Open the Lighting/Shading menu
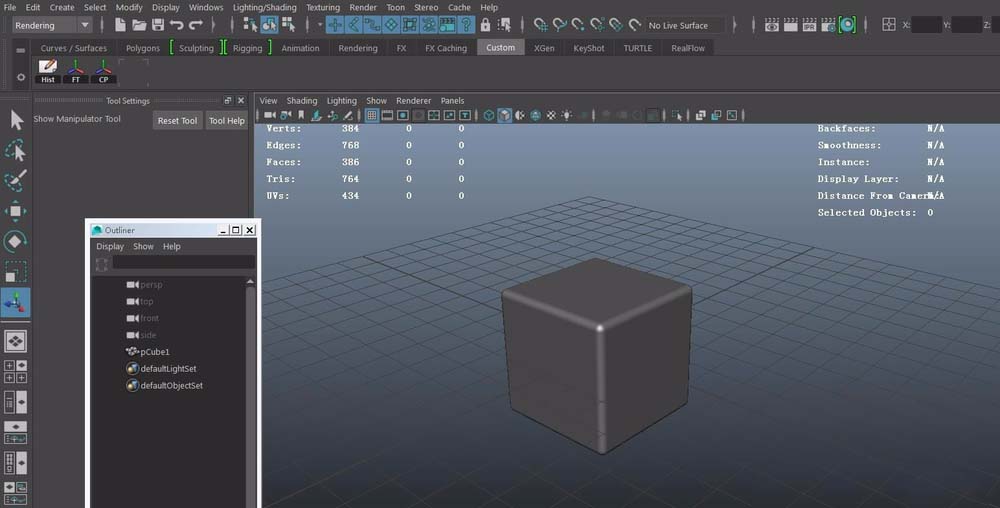Image resolution: width=1000 pixels, height=508 pixels. tap(264, 7)
